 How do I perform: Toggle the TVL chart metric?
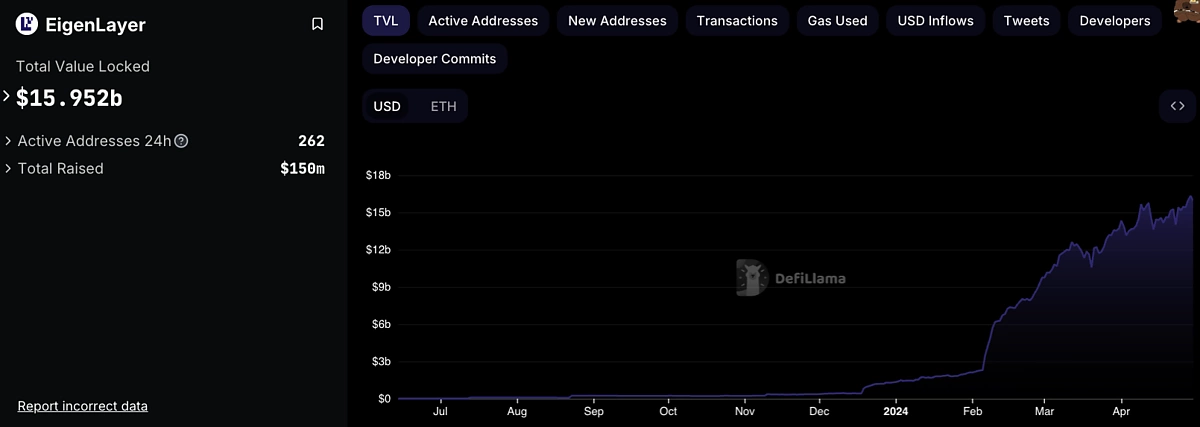(386, 20)
